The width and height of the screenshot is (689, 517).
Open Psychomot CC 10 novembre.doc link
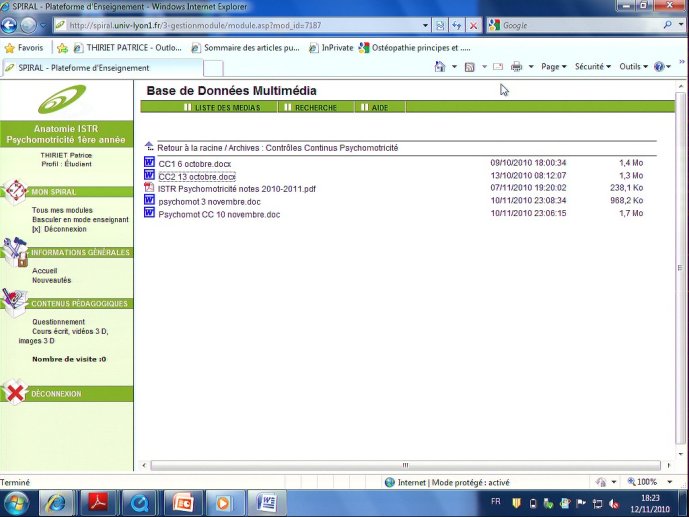tap(219, 214)
